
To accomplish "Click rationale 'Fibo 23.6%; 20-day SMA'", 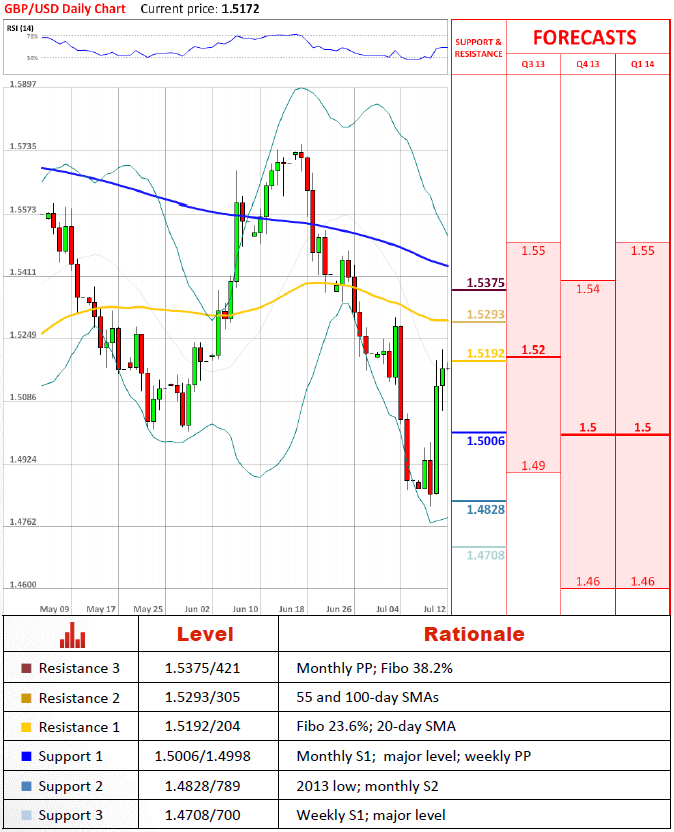I will coord(376,726).
